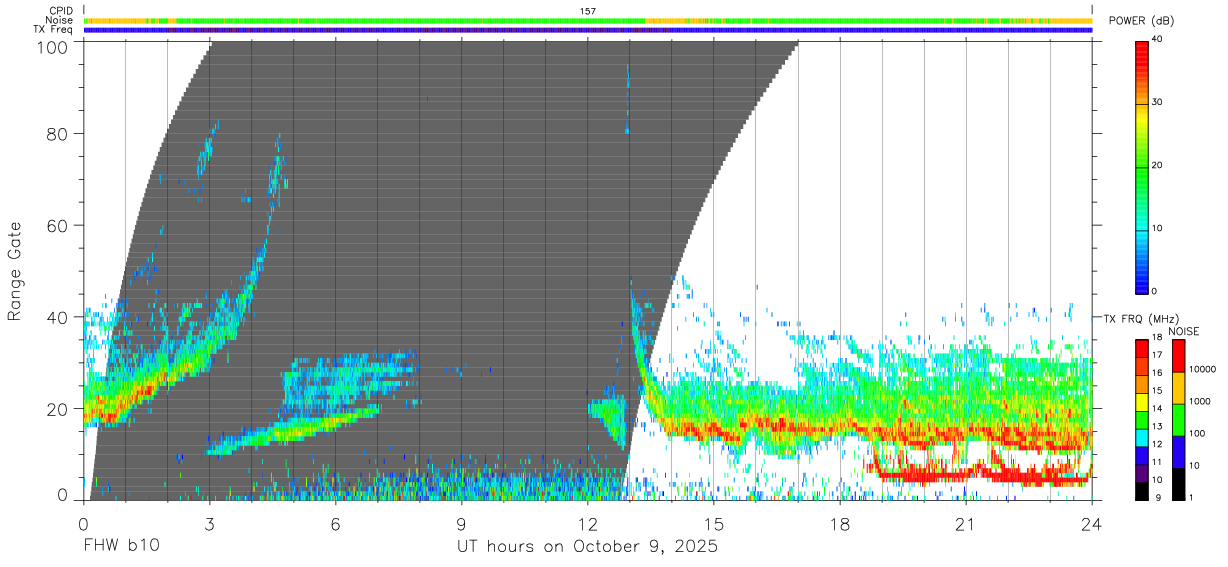Screen dimensions: 1228x567
Task: Click the power color bar gradient
Action: point(1142,166)
